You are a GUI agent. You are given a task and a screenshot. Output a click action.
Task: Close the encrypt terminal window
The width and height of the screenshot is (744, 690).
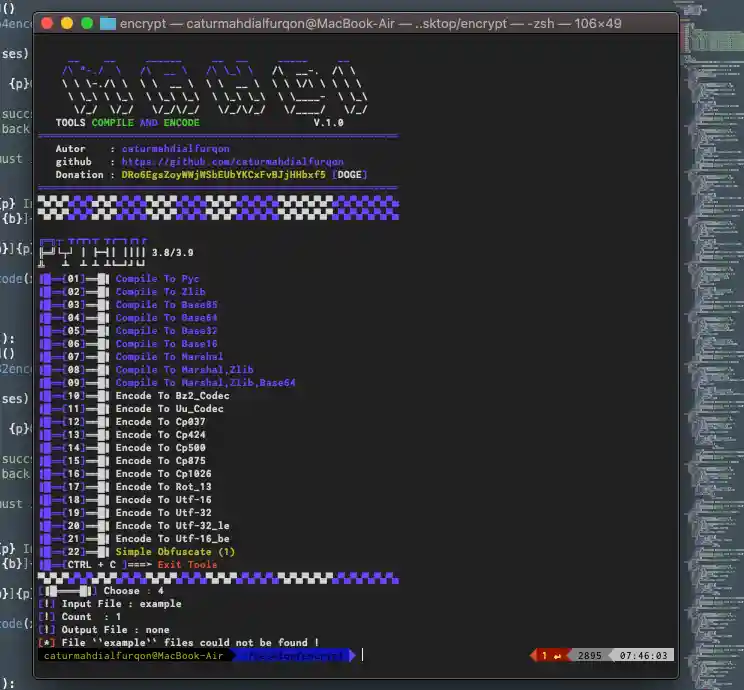(x=47, y=23)
